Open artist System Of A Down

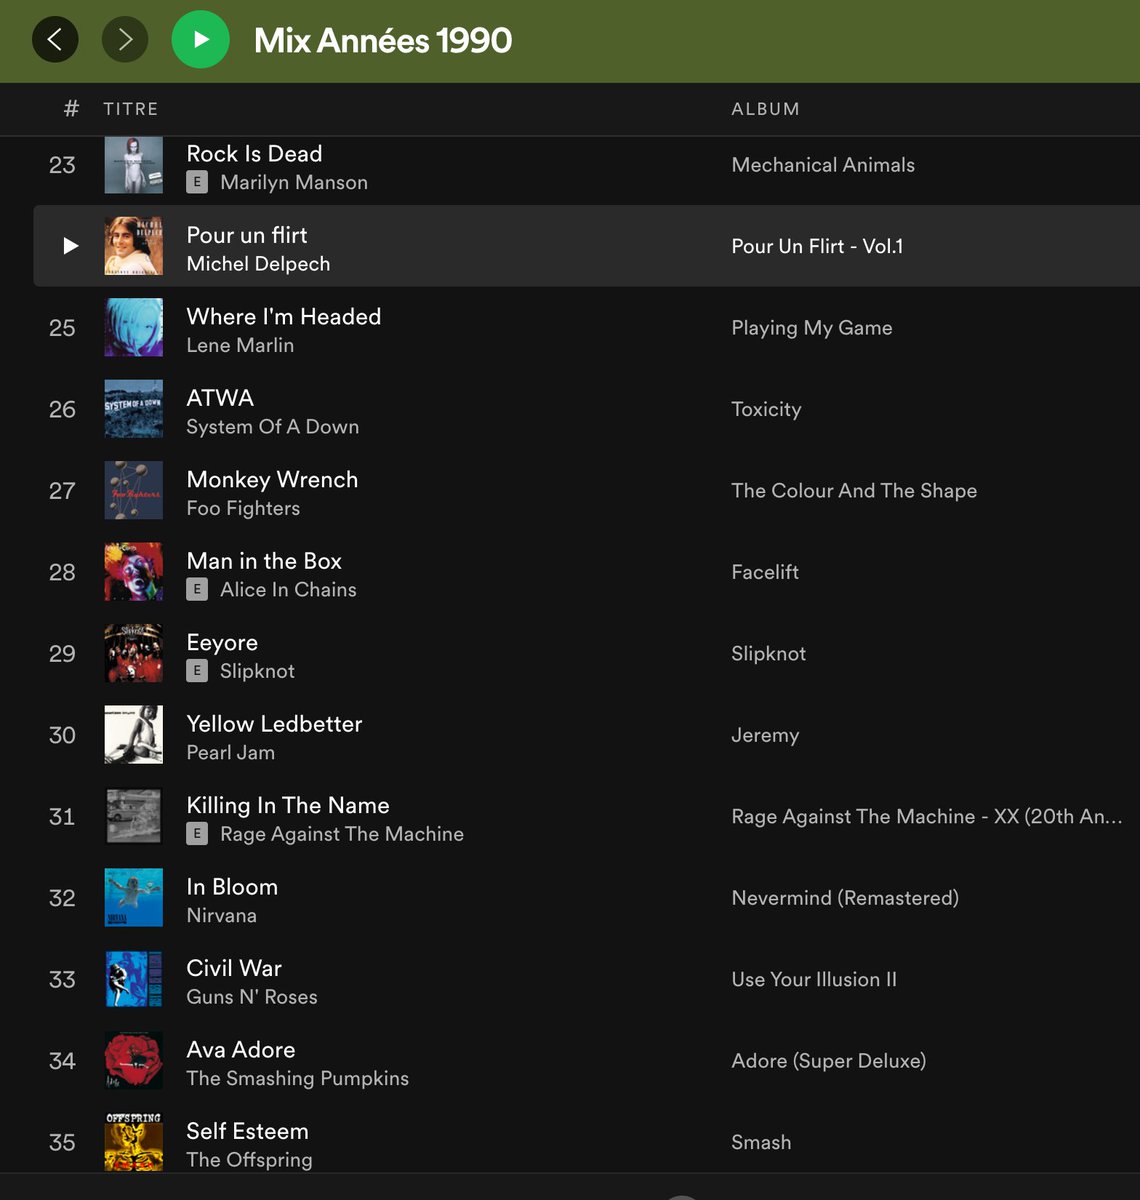coord(273,427)
